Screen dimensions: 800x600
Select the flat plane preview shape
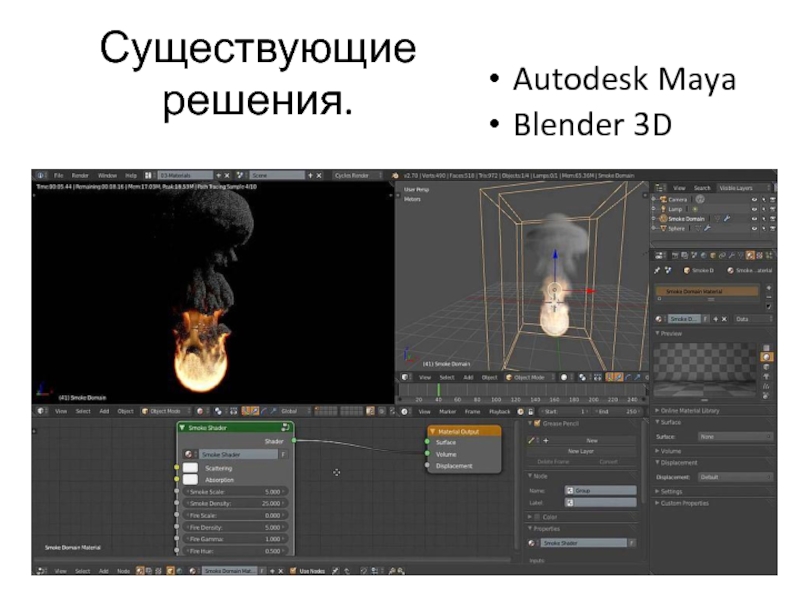pos(766,347)
